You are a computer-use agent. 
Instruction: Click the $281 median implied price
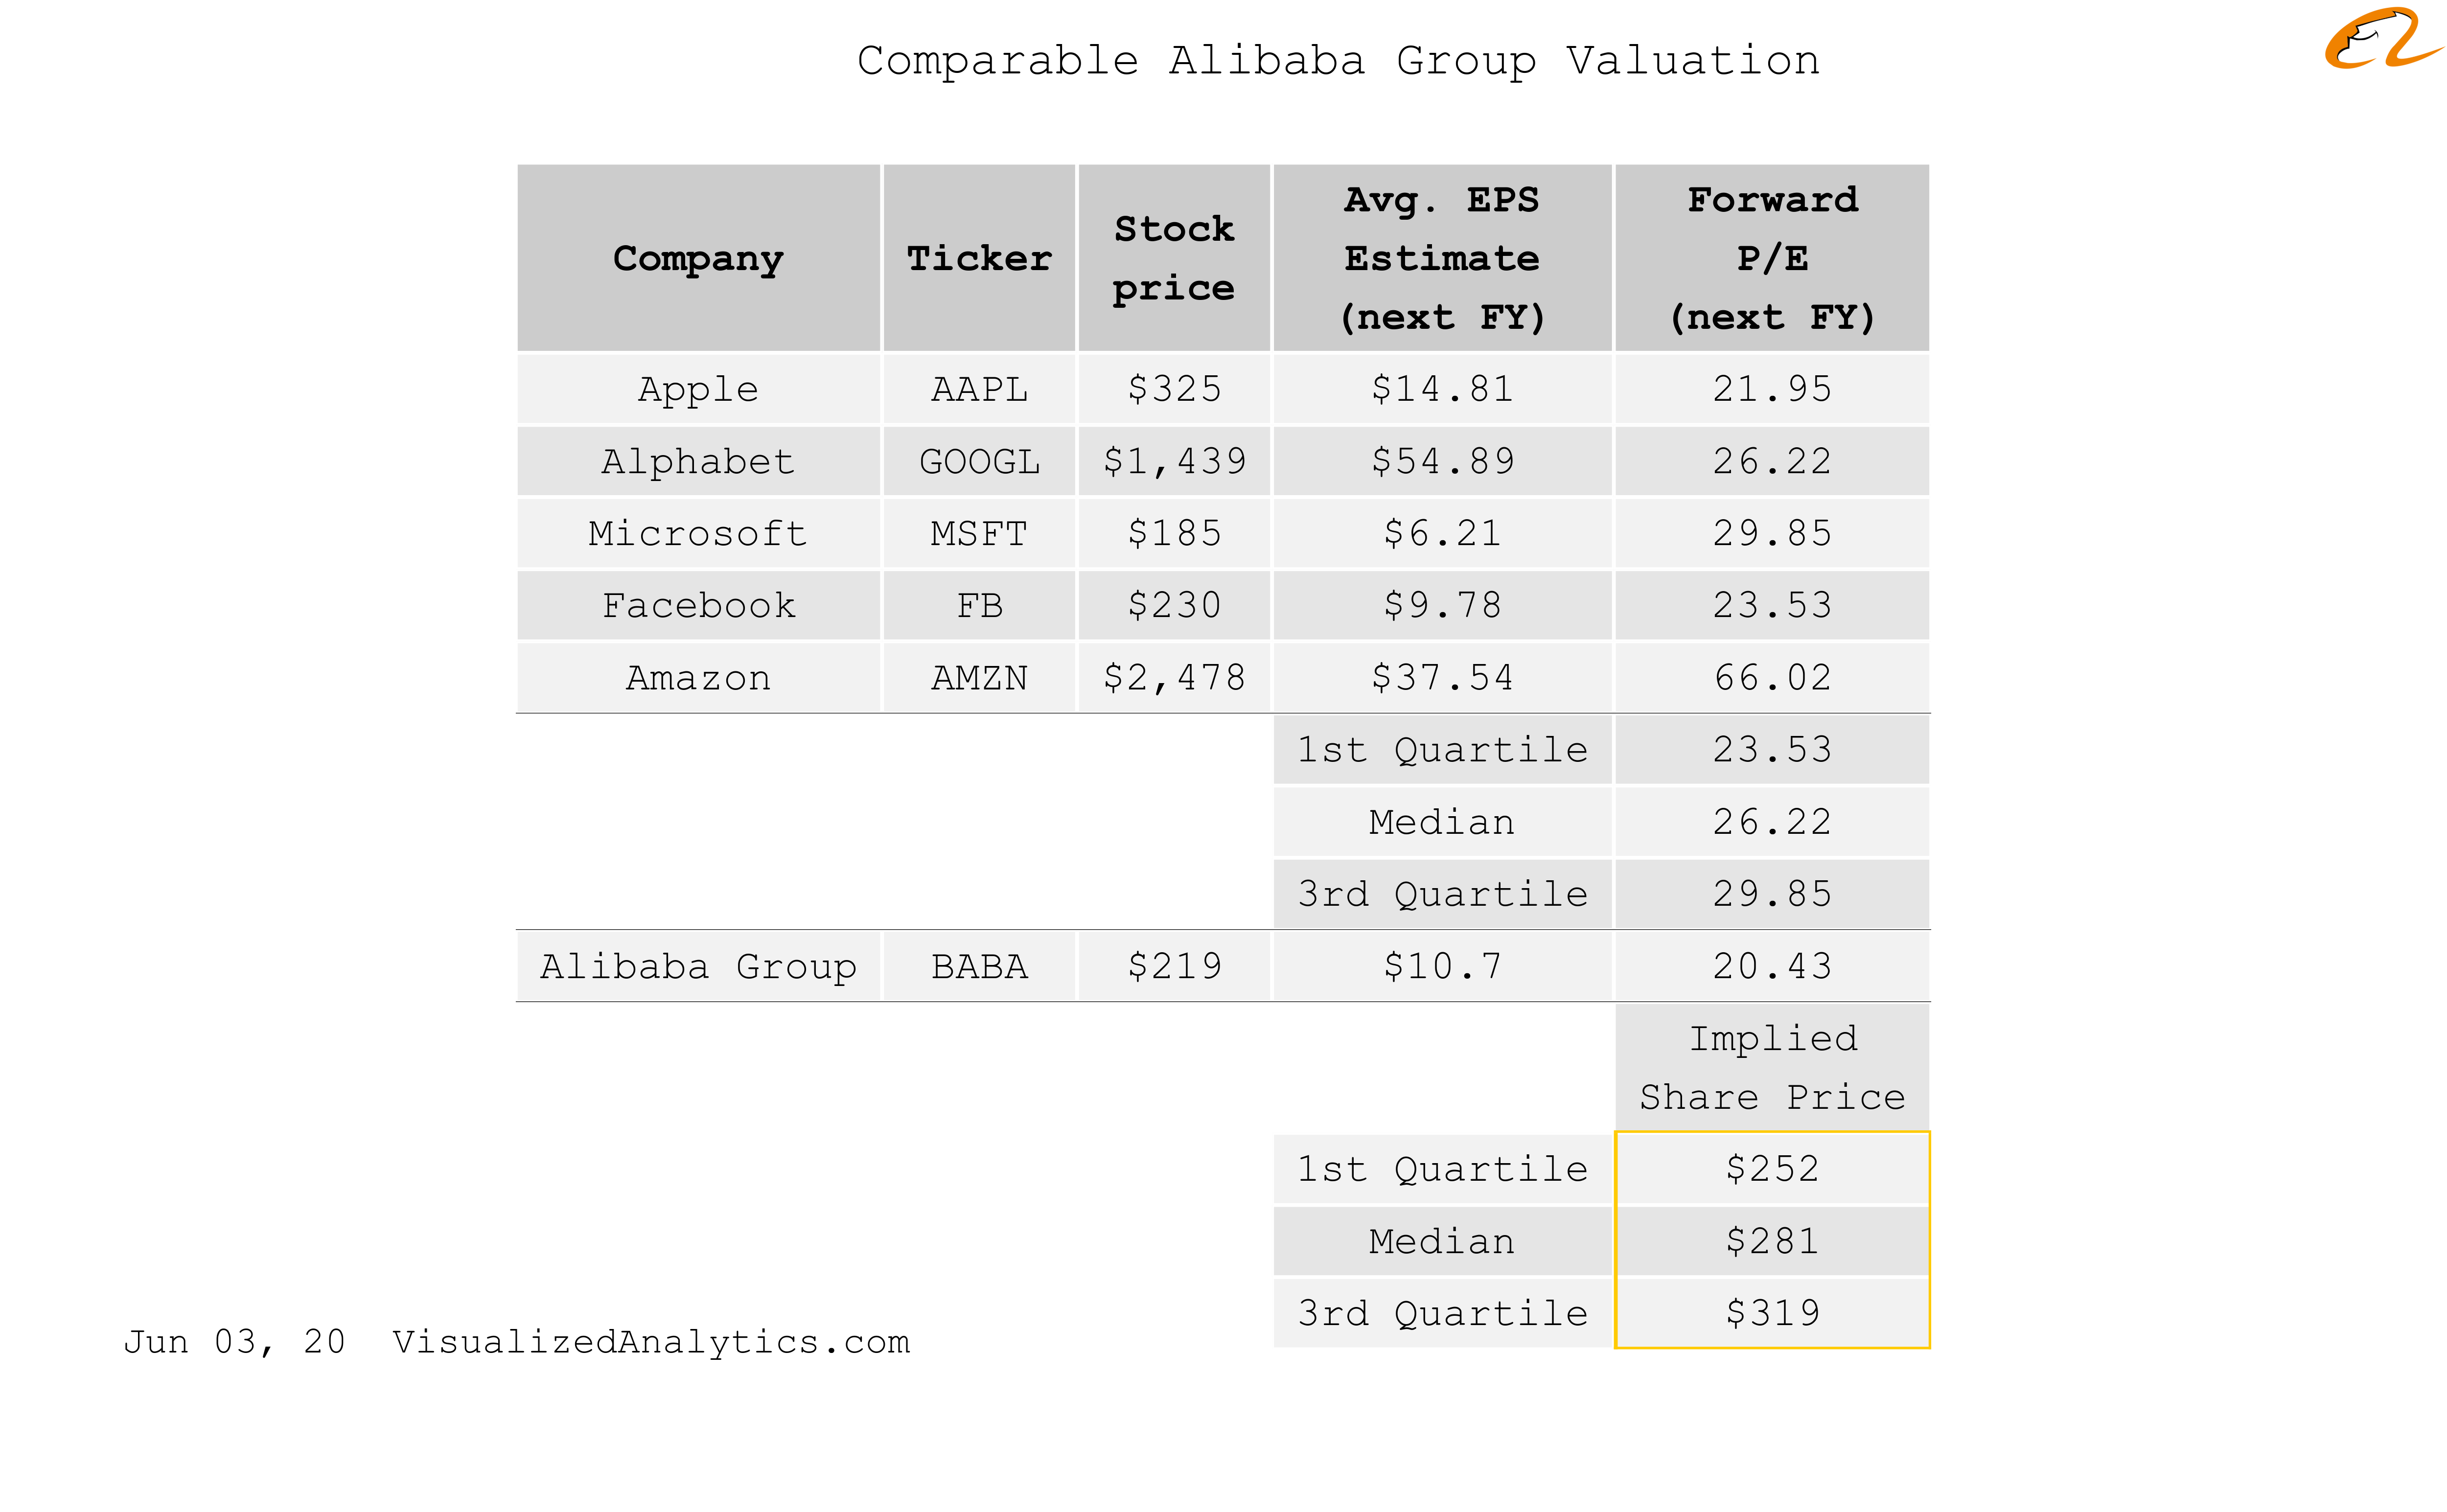pyautogui.click(x=1772, y=1241)
